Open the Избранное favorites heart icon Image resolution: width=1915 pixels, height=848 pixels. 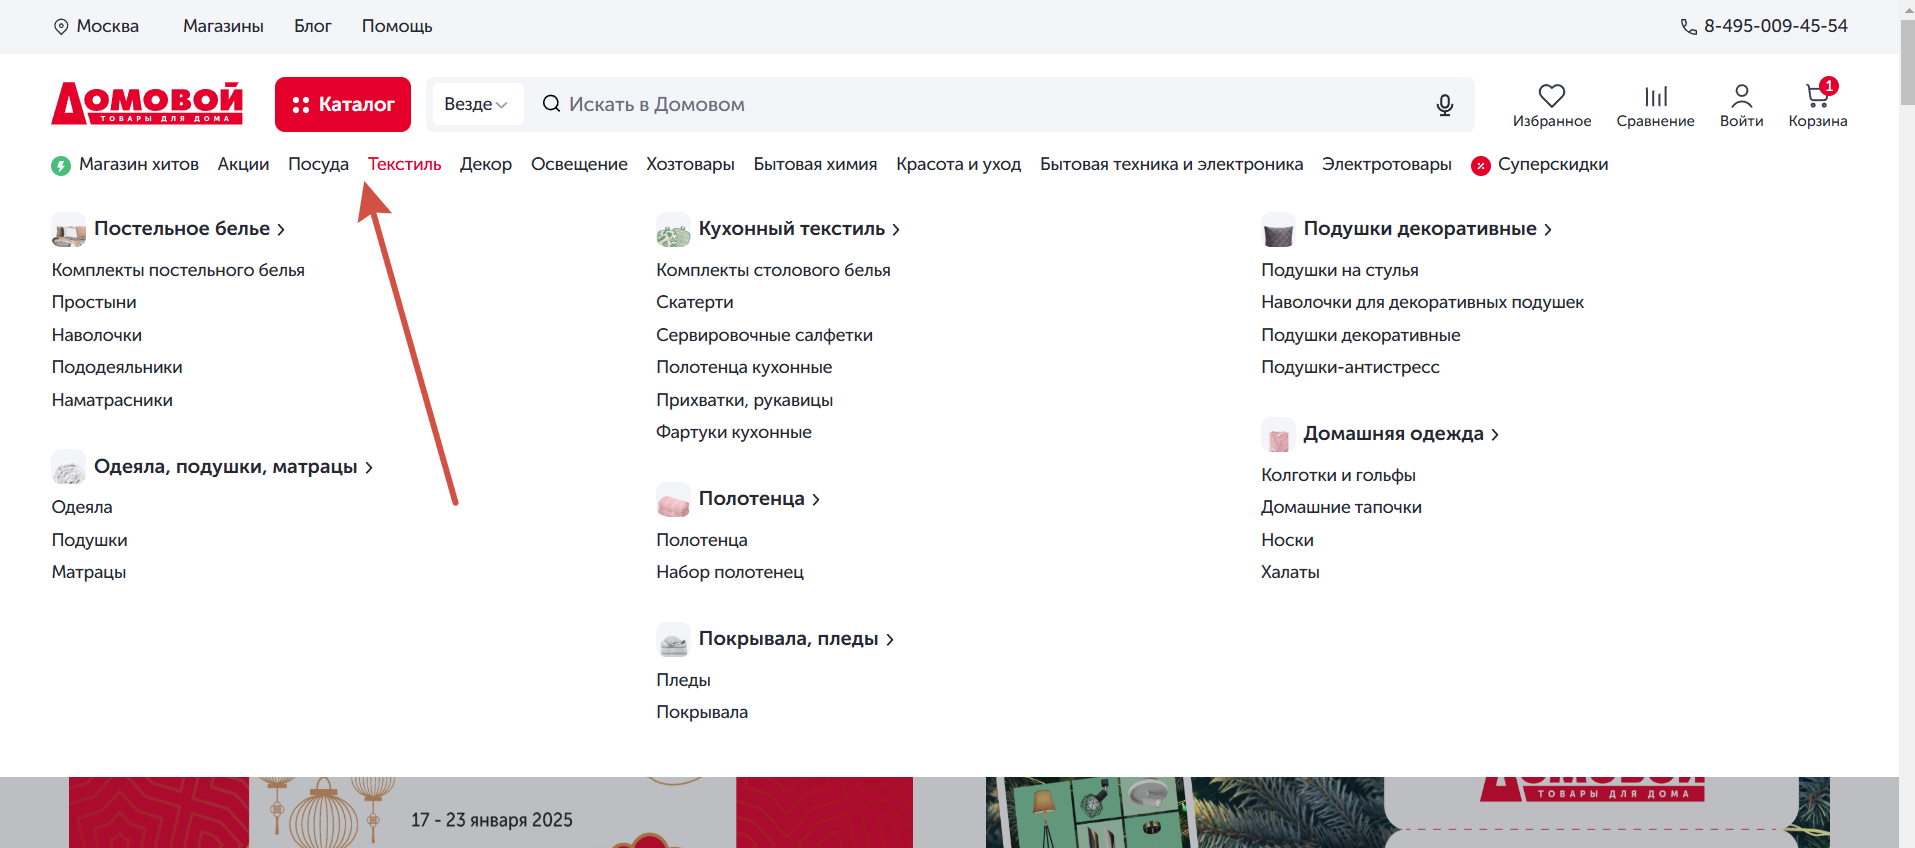(1551, 96)
